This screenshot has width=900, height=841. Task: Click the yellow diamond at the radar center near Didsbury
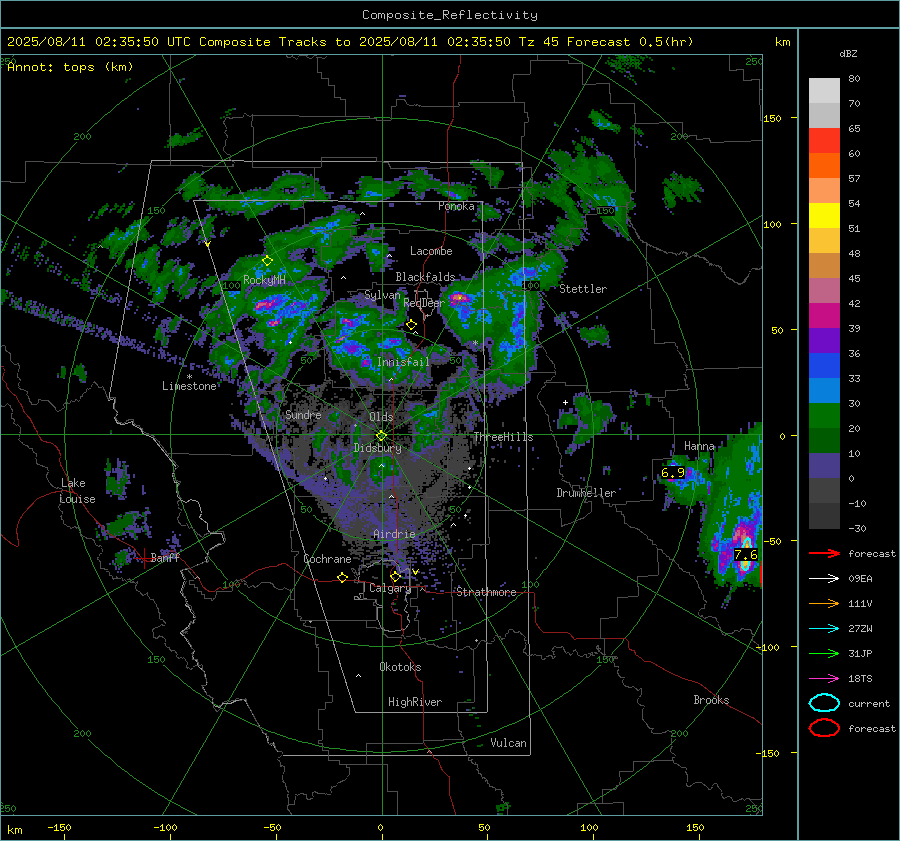coord(381,436)
